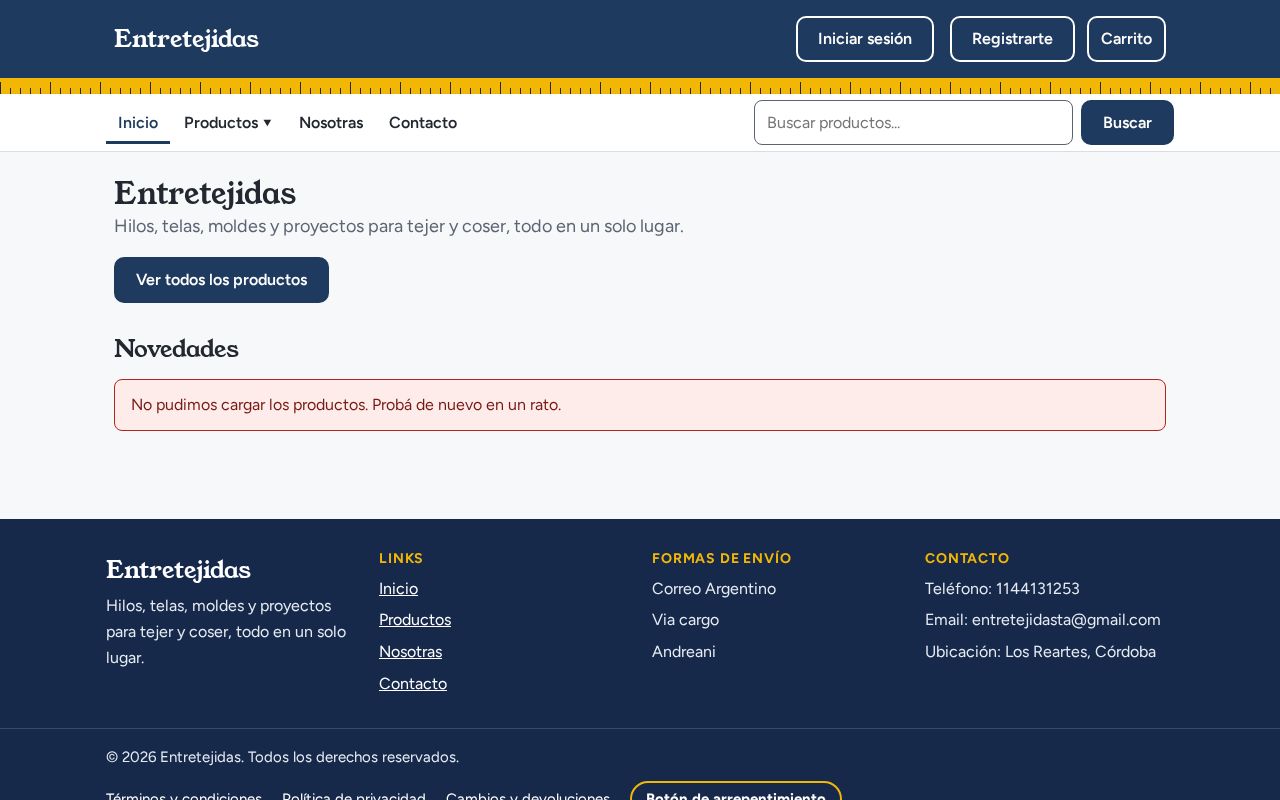Click the subtitle under the main Entretejidas heading
The height and width of the screenshot is (800, 1280).
point(399,226)
